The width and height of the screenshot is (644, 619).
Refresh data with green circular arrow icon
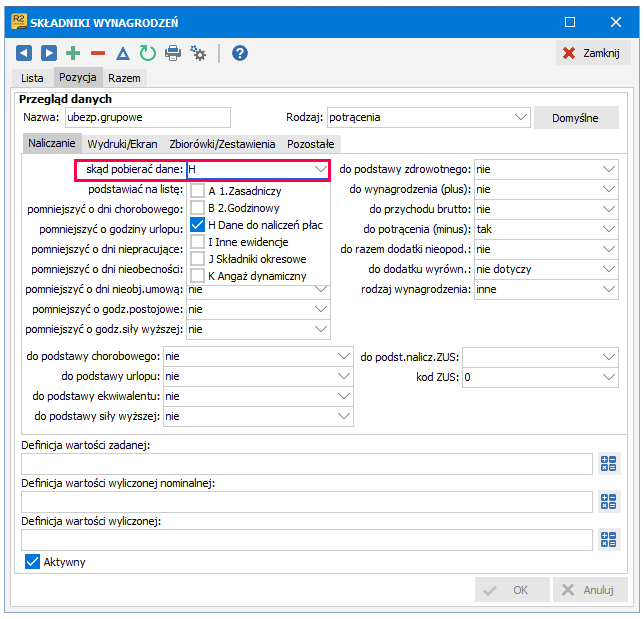[147, 53]
